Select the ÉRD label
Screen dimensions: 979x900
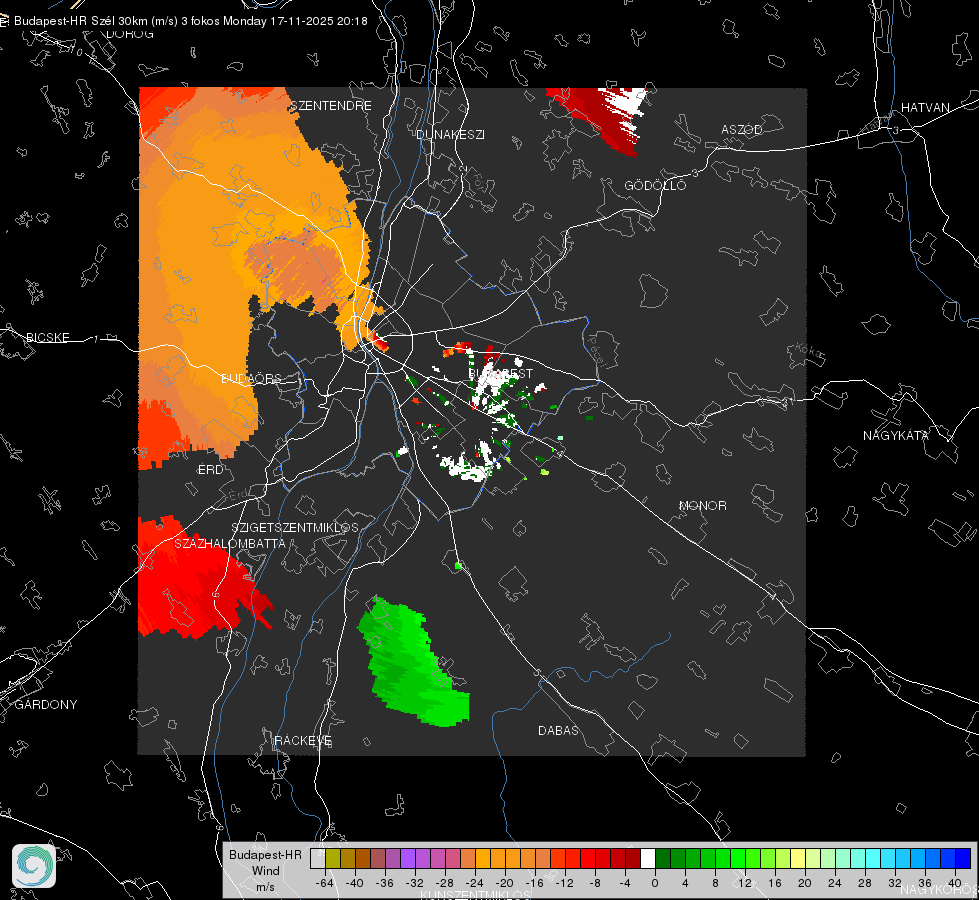click(210, 470)
